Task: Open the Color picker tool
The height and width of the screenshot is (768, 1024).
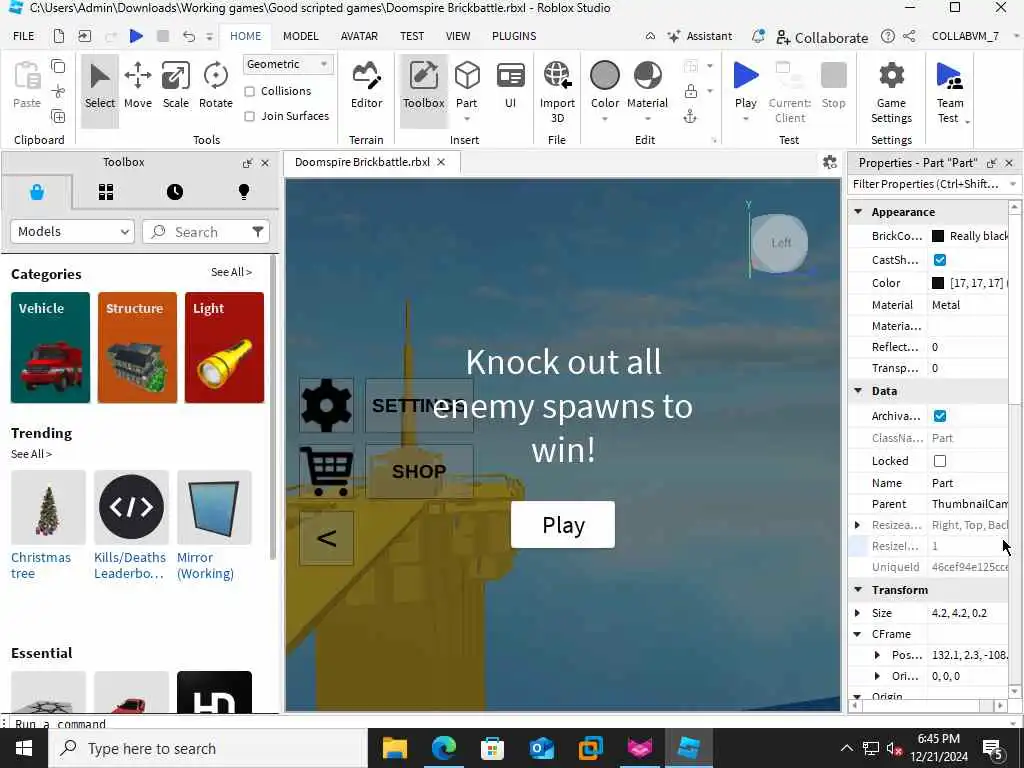Action: tap(605, 85)
